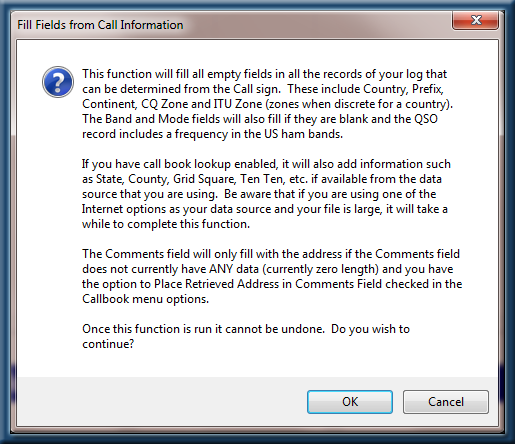
Task: Click the paragraph beginning 'The Comments field will only'
Action: click(272, 276)
